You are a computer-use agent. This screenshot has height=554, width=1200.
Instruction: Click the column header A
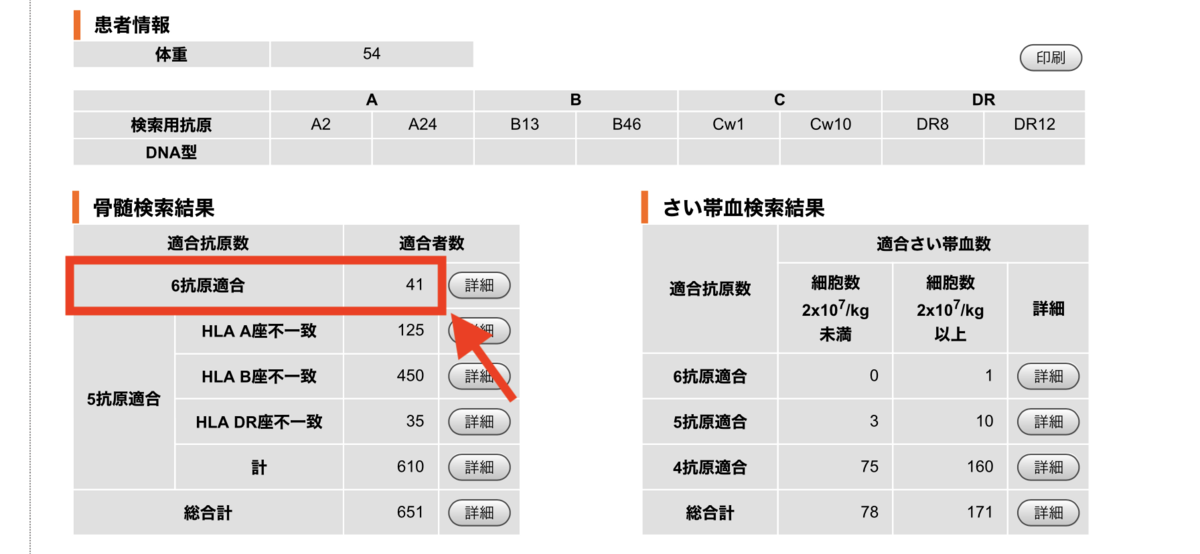click(372, 100)
